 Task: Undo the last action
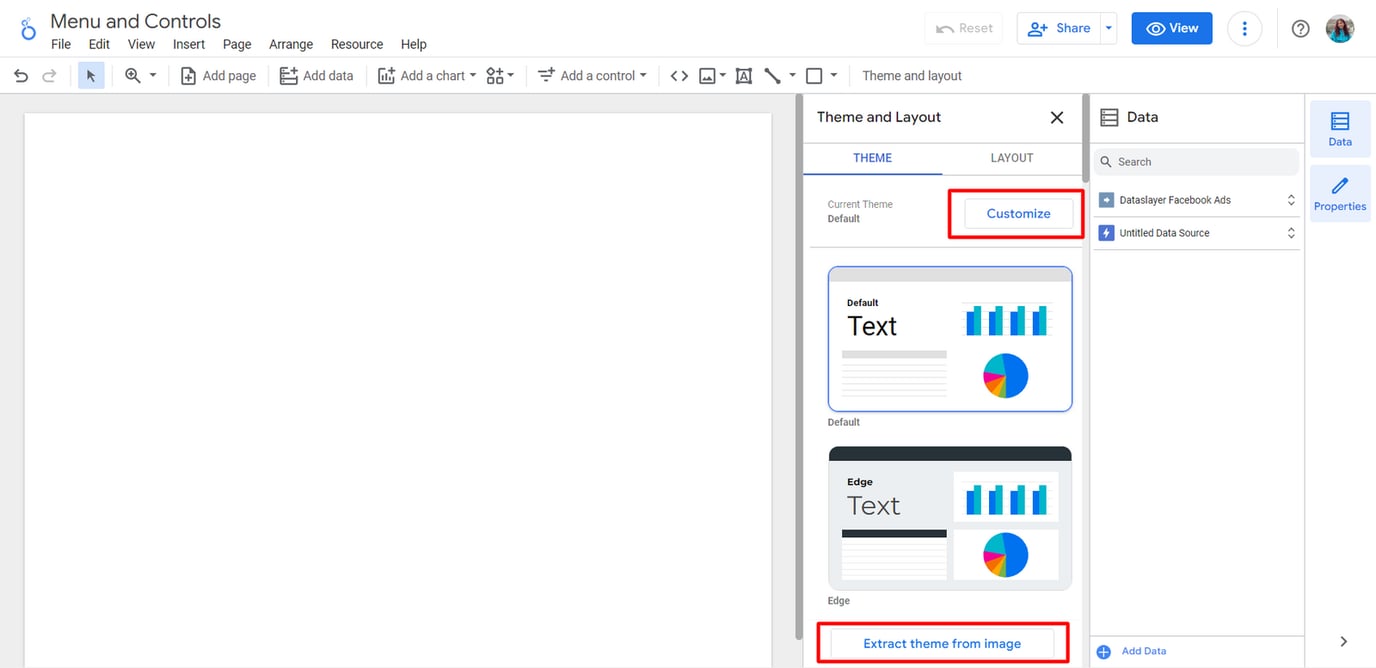coord(20,75)
